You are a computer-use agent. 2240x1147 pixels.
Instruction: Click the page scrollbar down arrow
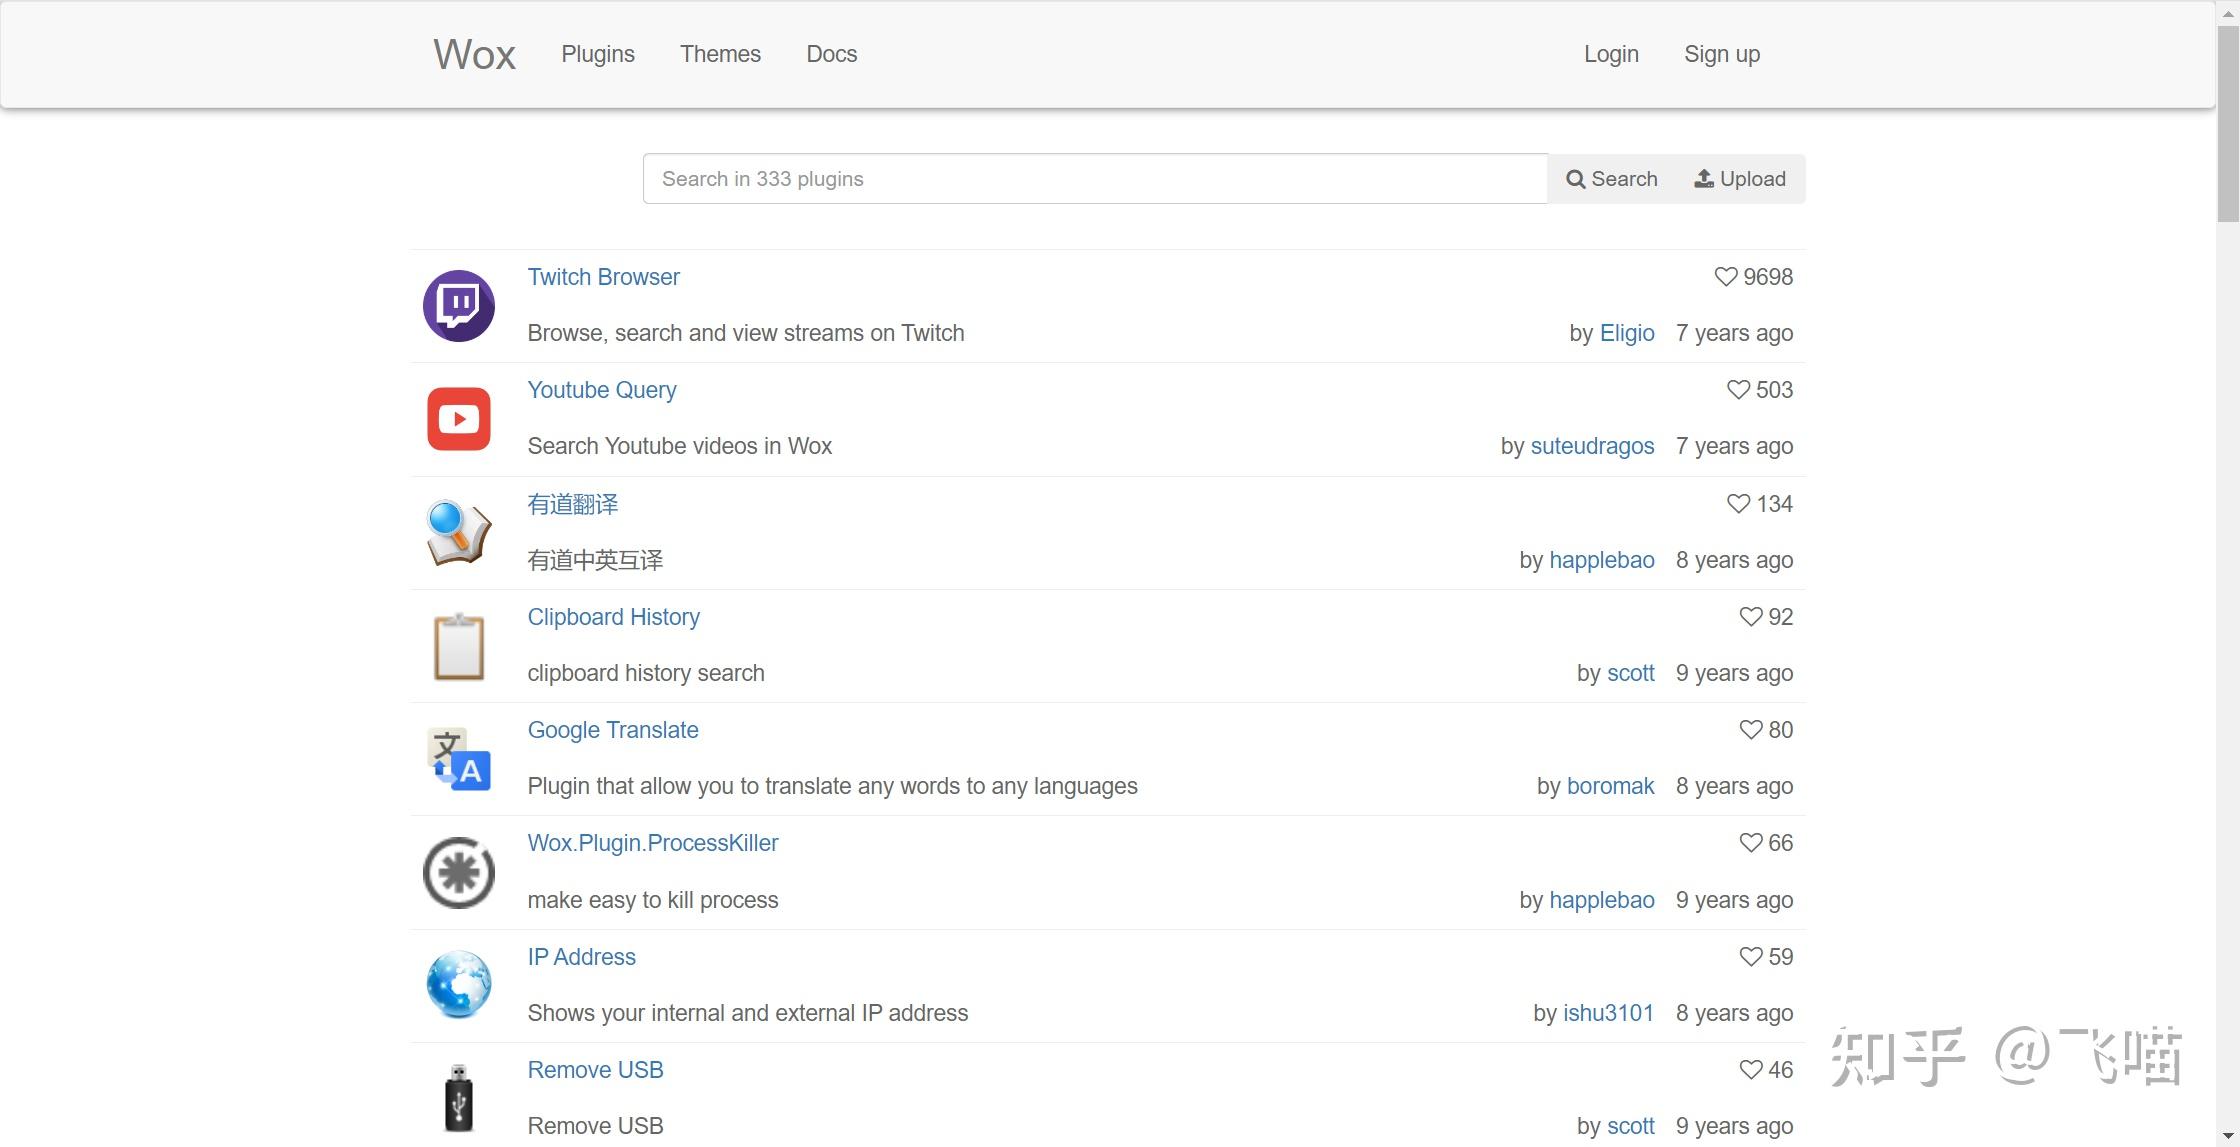point(2228,1137)
